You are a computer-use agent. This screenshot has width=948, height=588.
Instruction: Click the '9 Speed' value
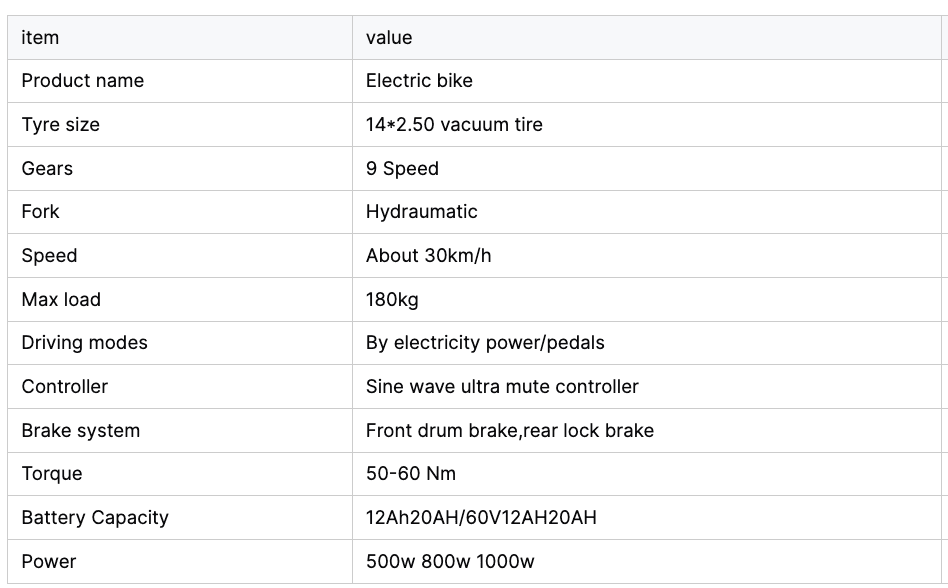pos(402,169)
